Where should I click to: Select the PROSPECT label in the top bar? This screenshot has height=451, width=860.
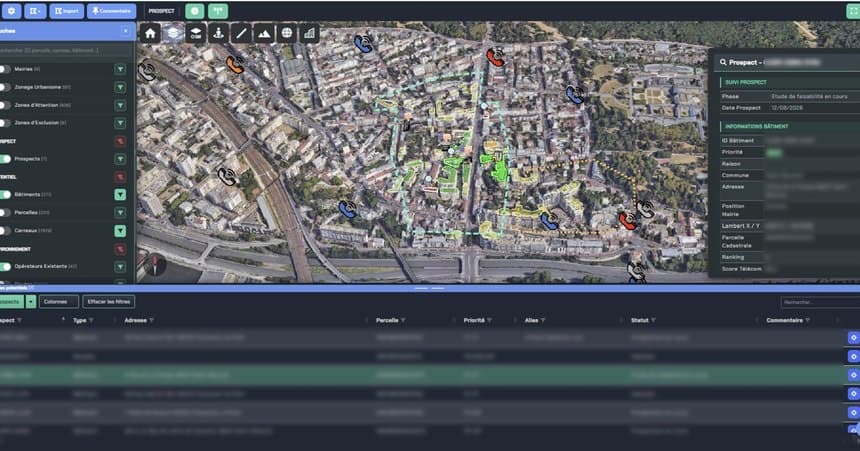161,11
